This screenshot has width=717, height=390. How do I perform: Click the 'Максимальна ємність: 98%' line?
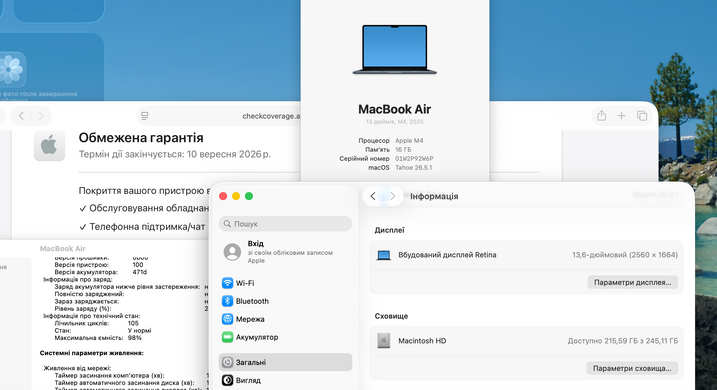[98, 338]
